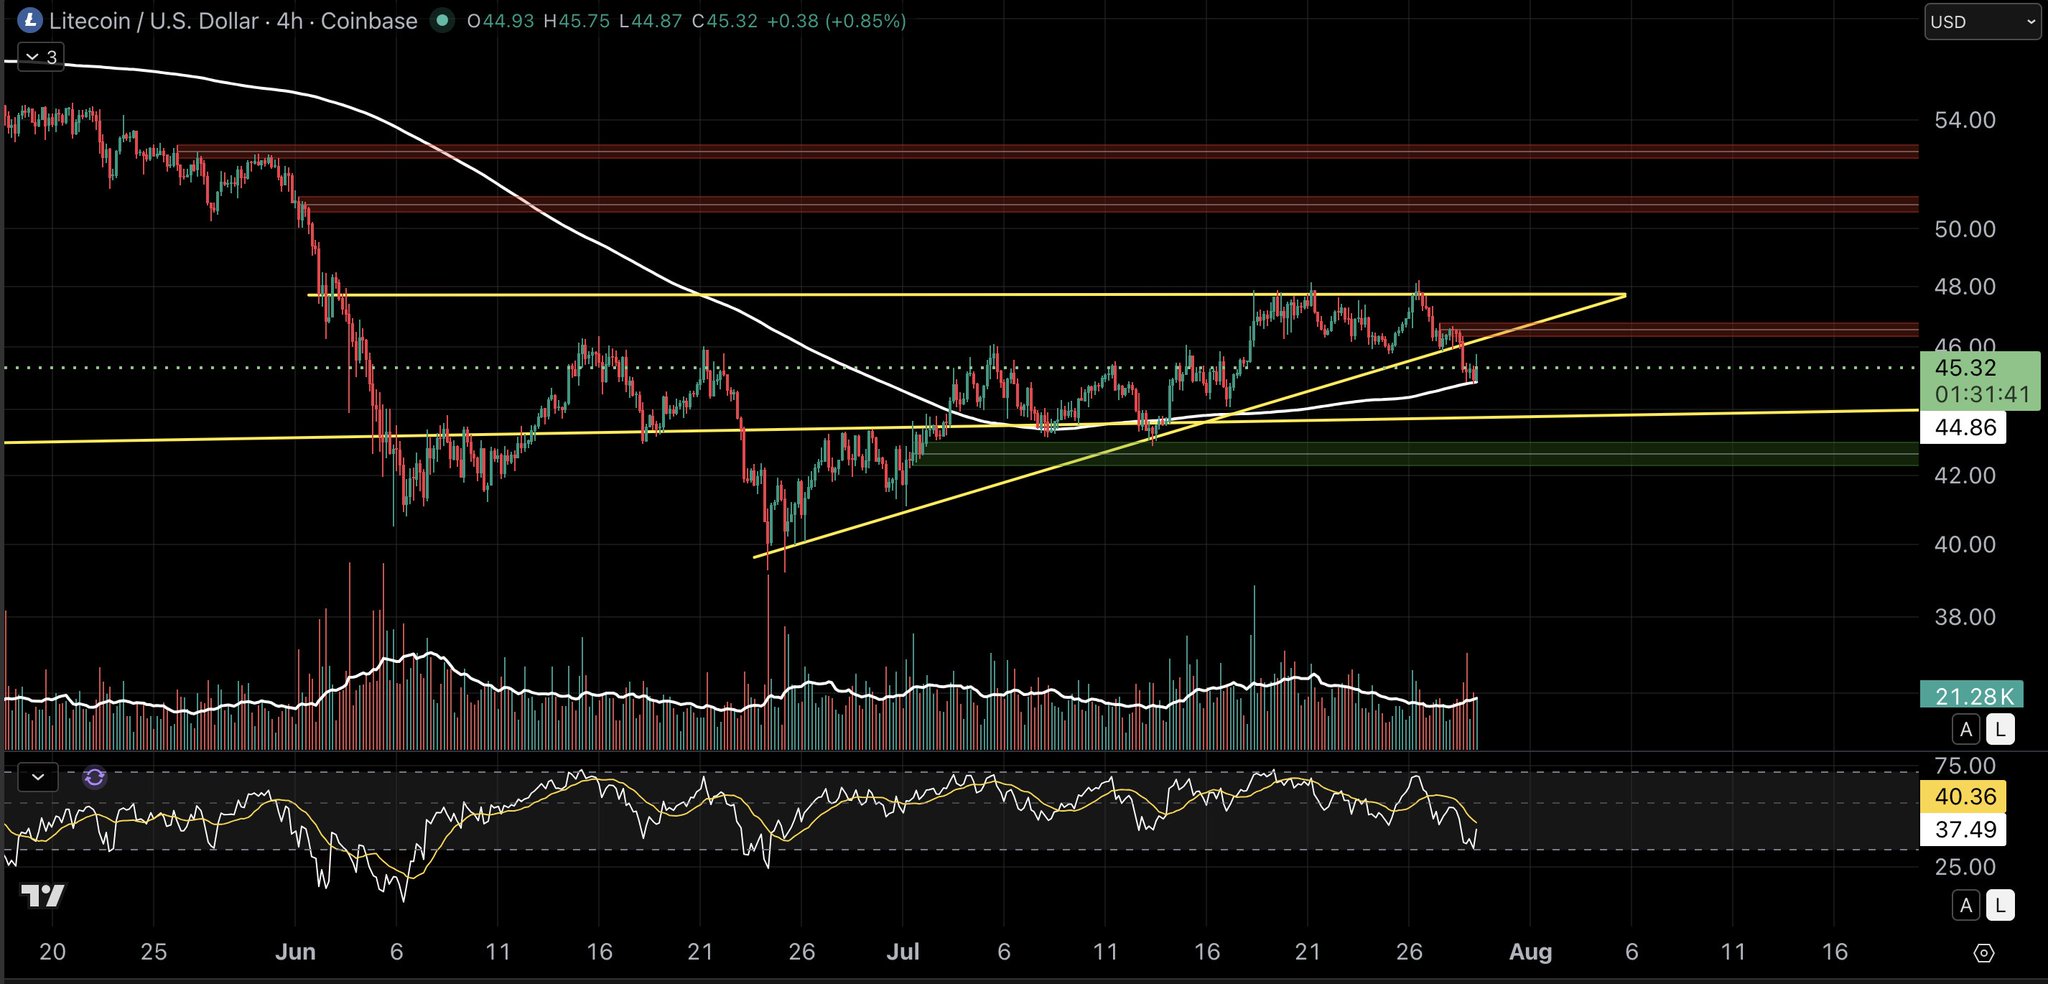The image size is (2048, 984).
Task: Click the 25 date label on the time axis
Action: 154,952
